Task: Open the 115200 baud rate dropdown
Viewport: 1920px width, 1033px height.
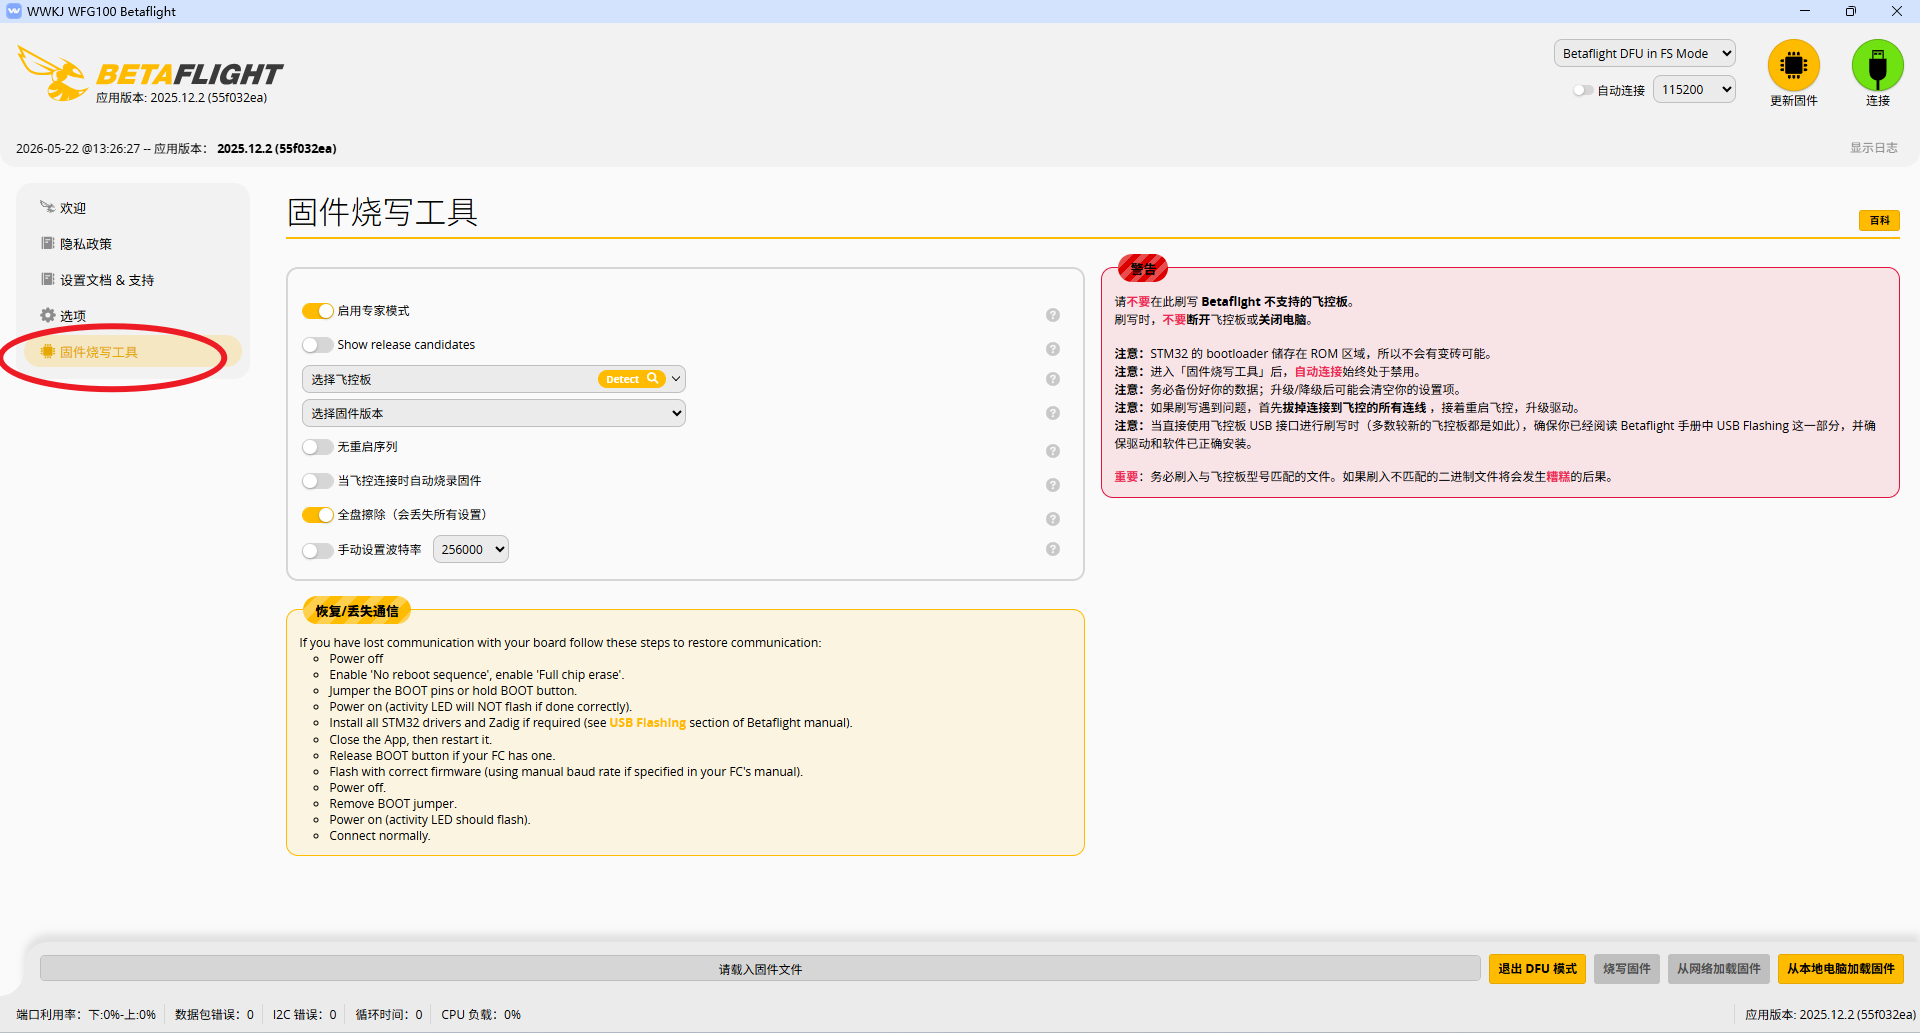Action: click(1694, 89)
